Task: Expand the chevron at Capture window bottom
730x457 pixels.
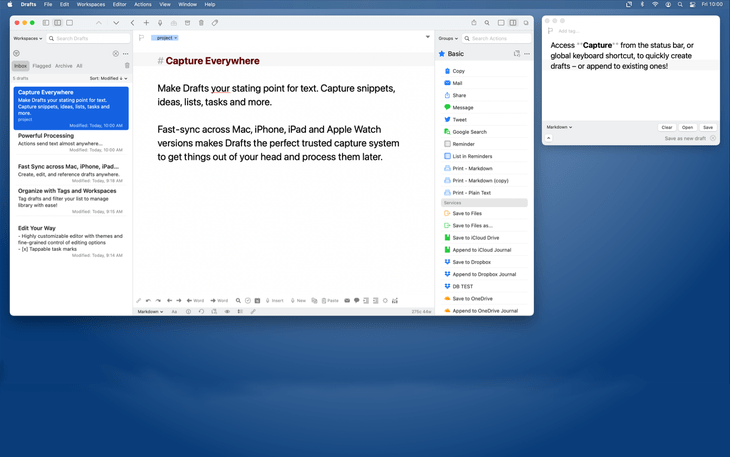Action: coord(548,138)
